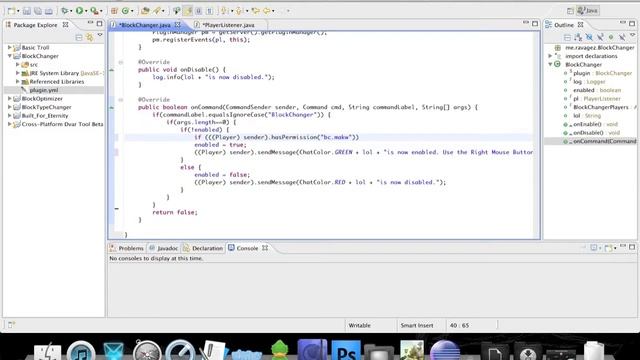
Task: Run the program with green play icon
Action: (79, 11)
